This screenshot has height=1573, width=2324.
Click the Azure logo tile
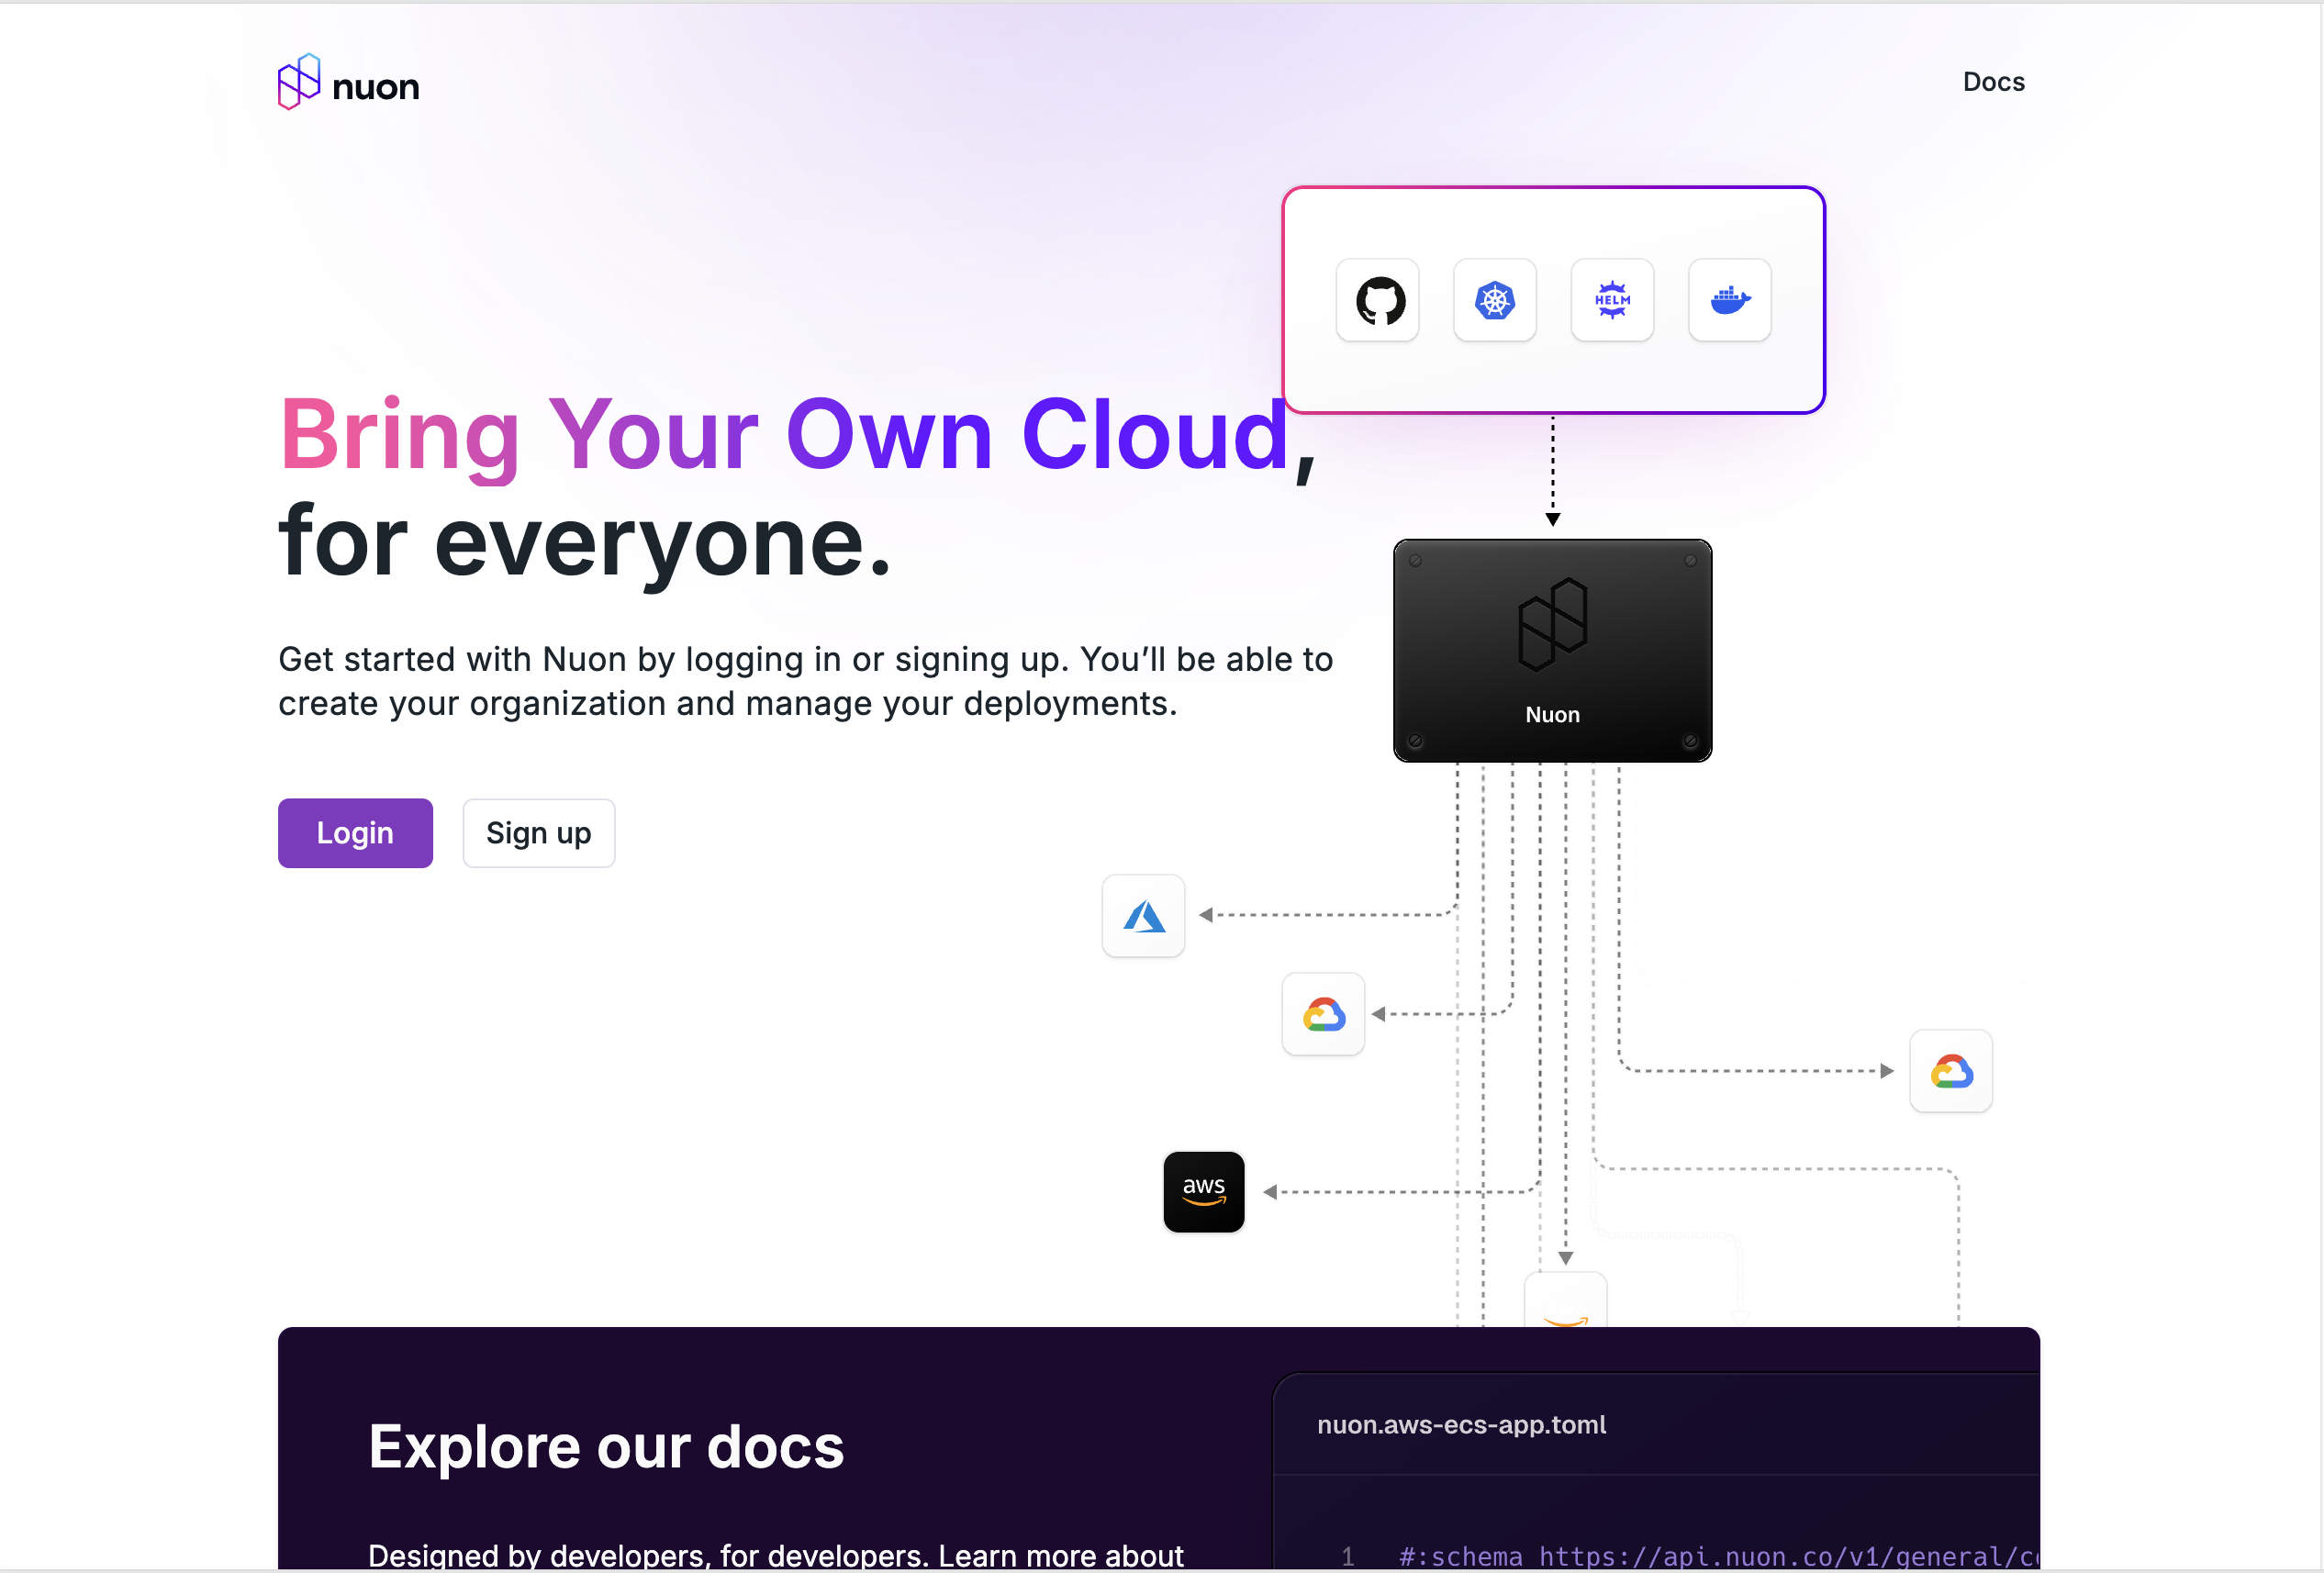pos(1143,916)
